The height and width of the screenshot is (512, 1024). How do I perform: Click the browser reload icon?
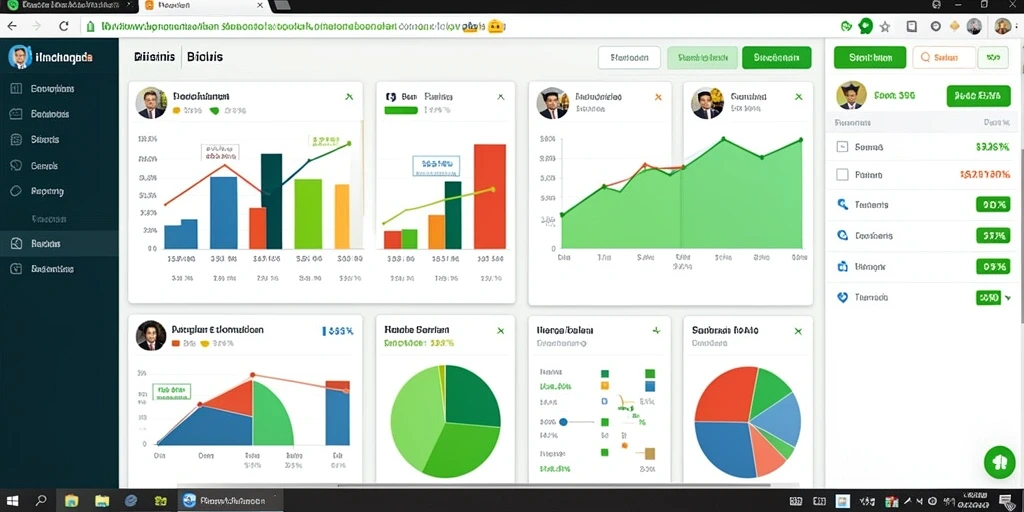(x=63, y=26)
